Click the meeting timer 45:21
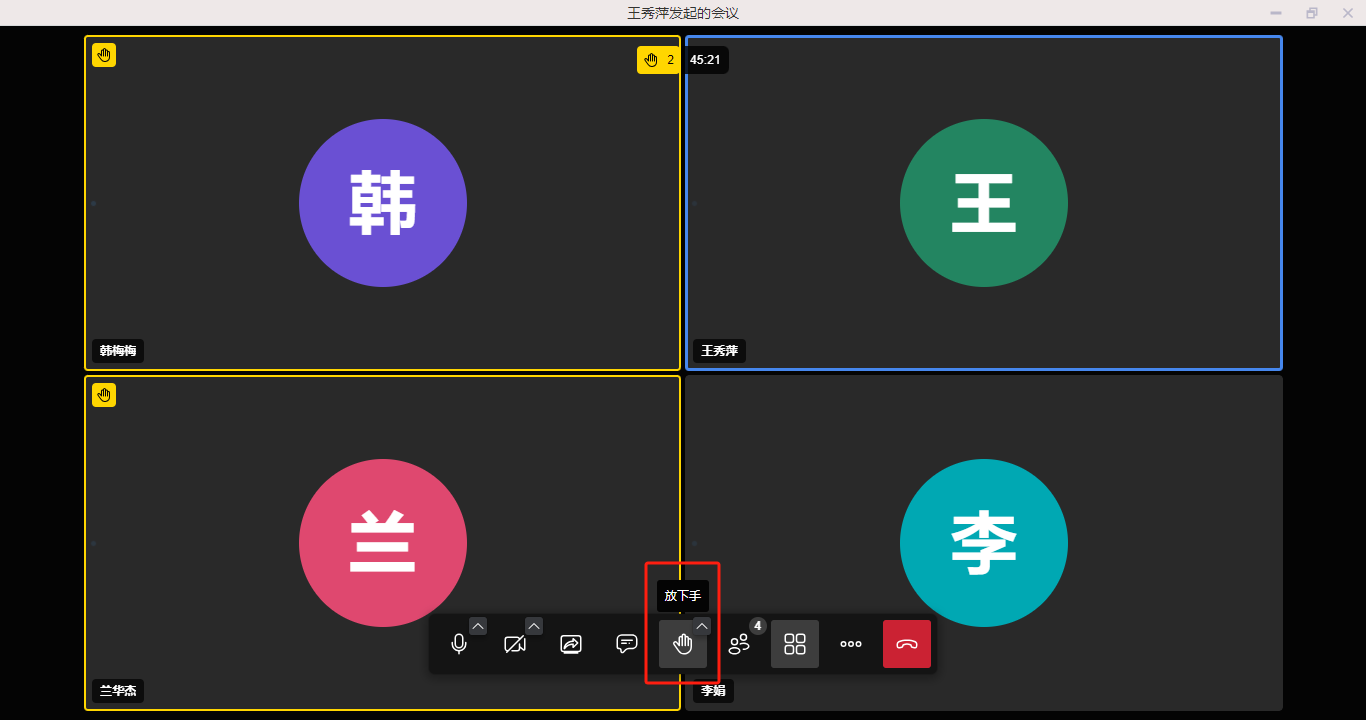This screenshot has width=1366, height=720. (x=705, y=60)
